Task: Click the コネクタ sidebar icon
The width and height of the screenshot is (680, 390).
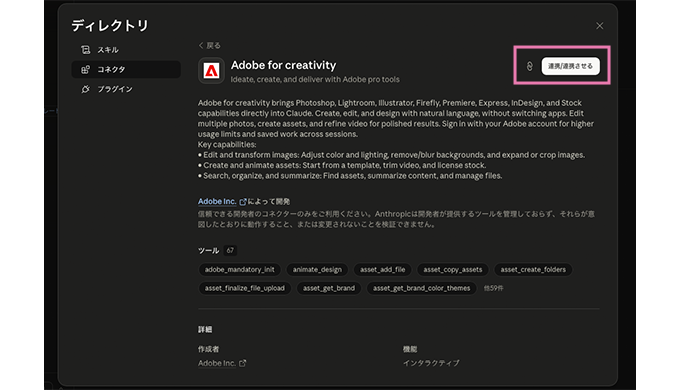Action: point(85,69)
